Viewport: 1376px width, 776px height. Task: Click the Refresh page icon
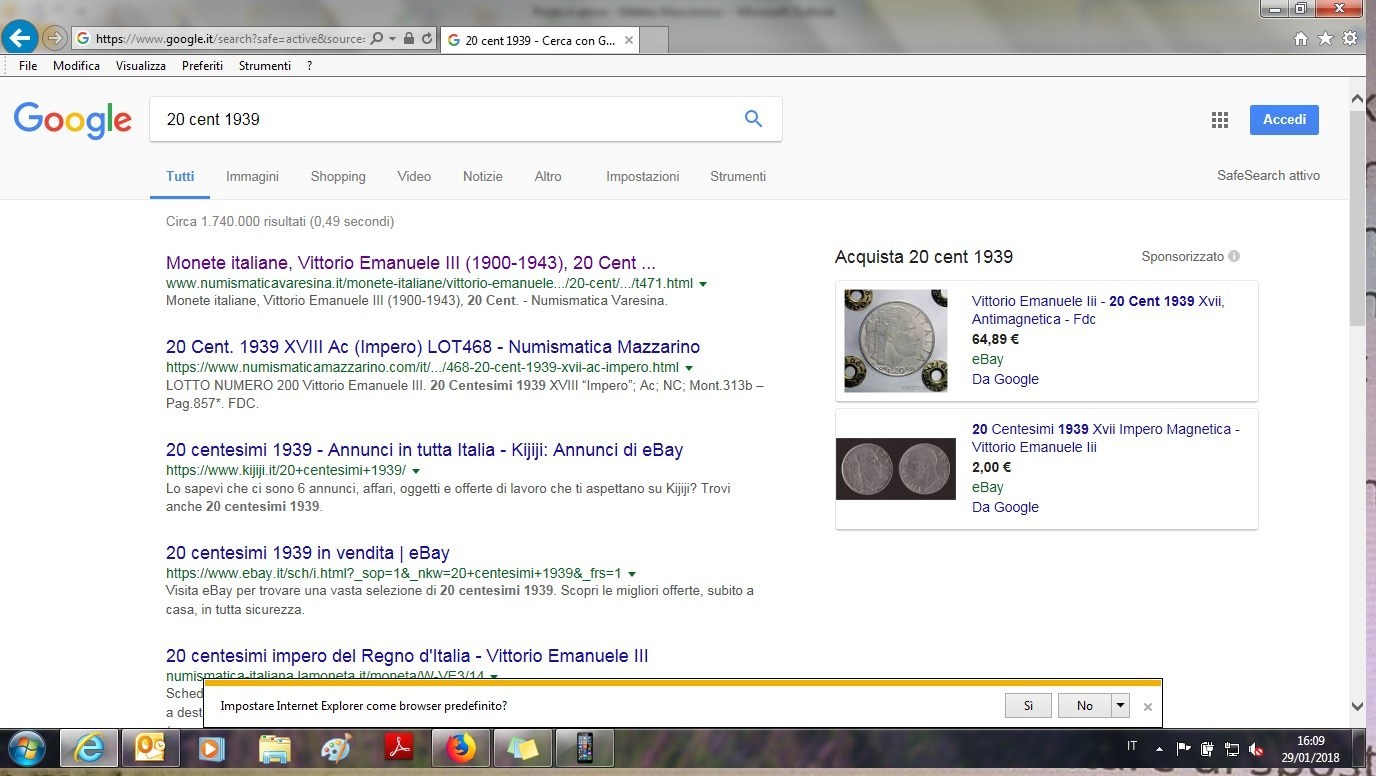[x=427, y=39]
